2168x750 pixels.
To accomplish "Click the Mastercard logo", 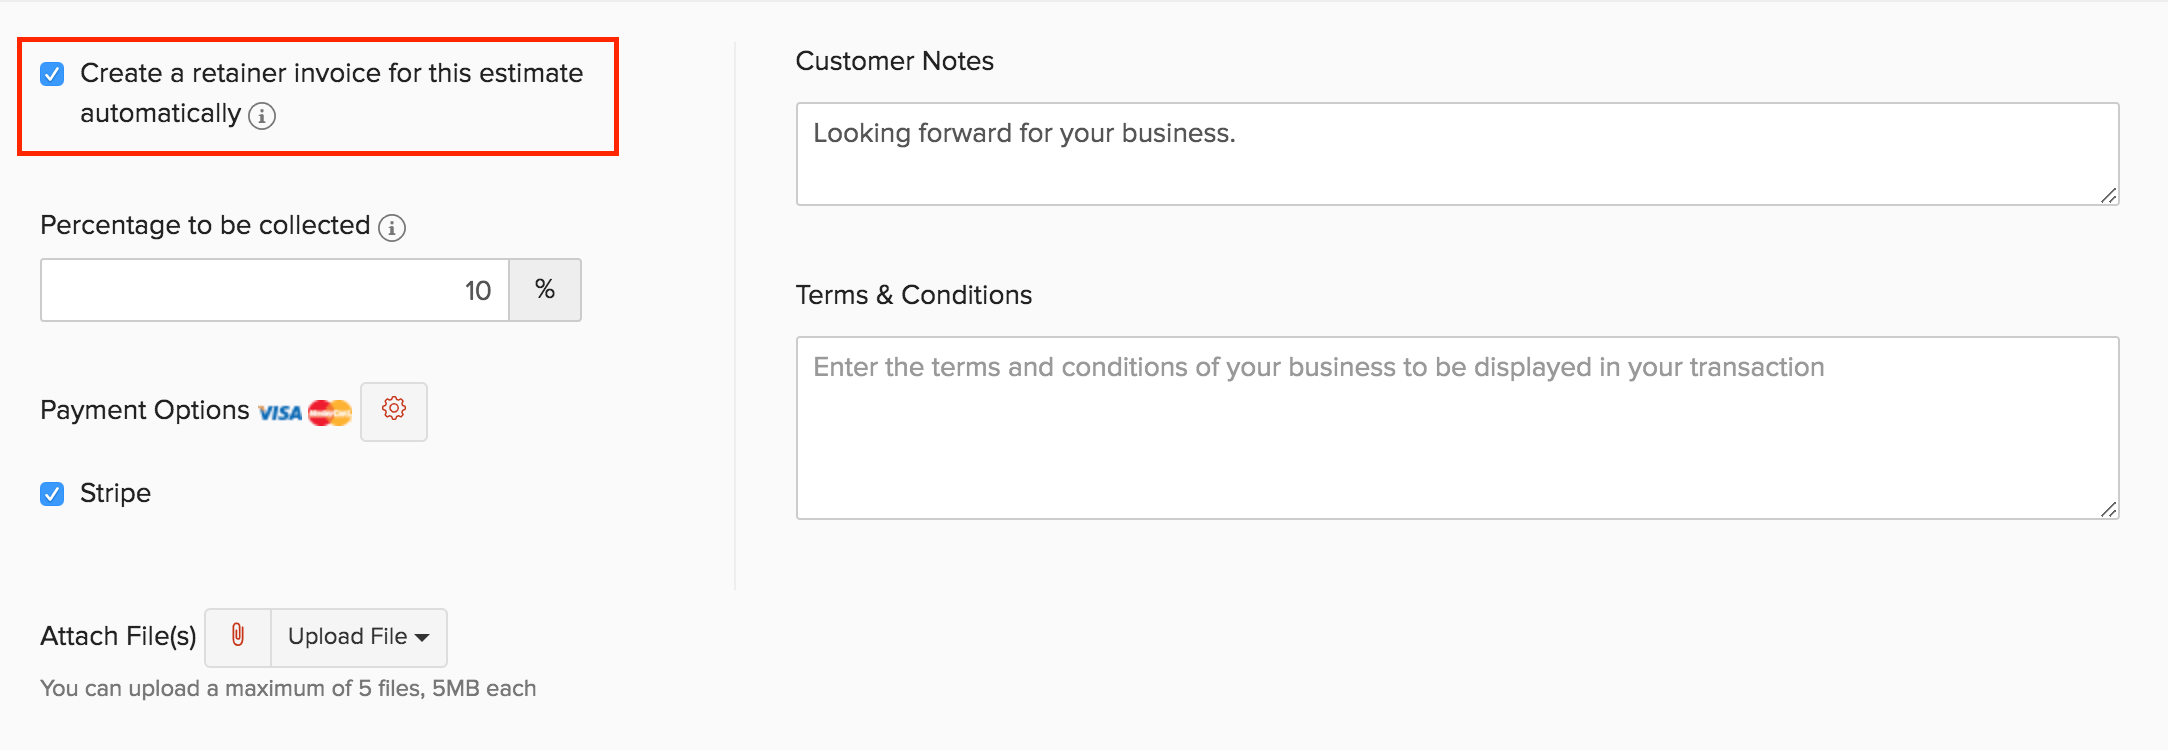I will click(330, 412).
